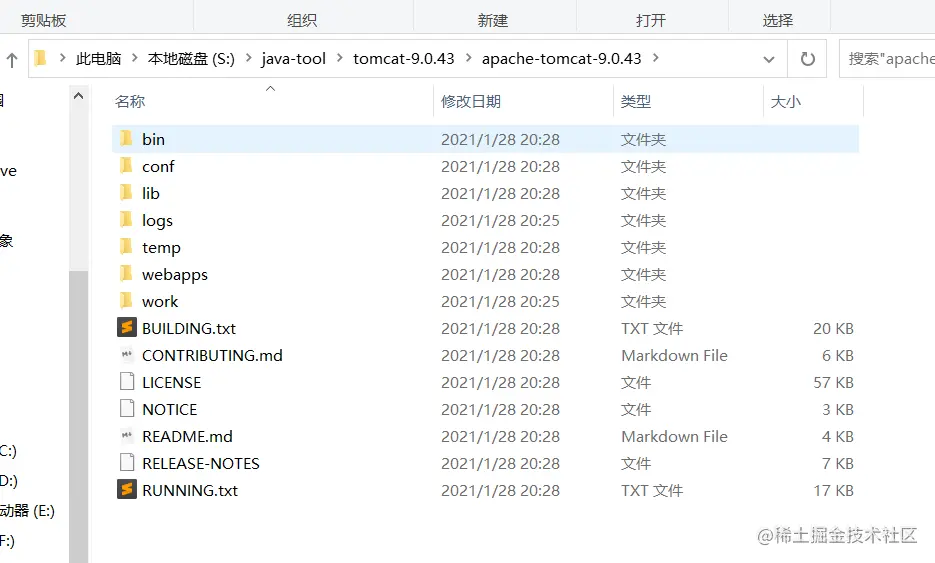Viewport: 935px width, 563px height.
Task: Click the navigation pane scroll up arrow
Action: tap(79, 95)
